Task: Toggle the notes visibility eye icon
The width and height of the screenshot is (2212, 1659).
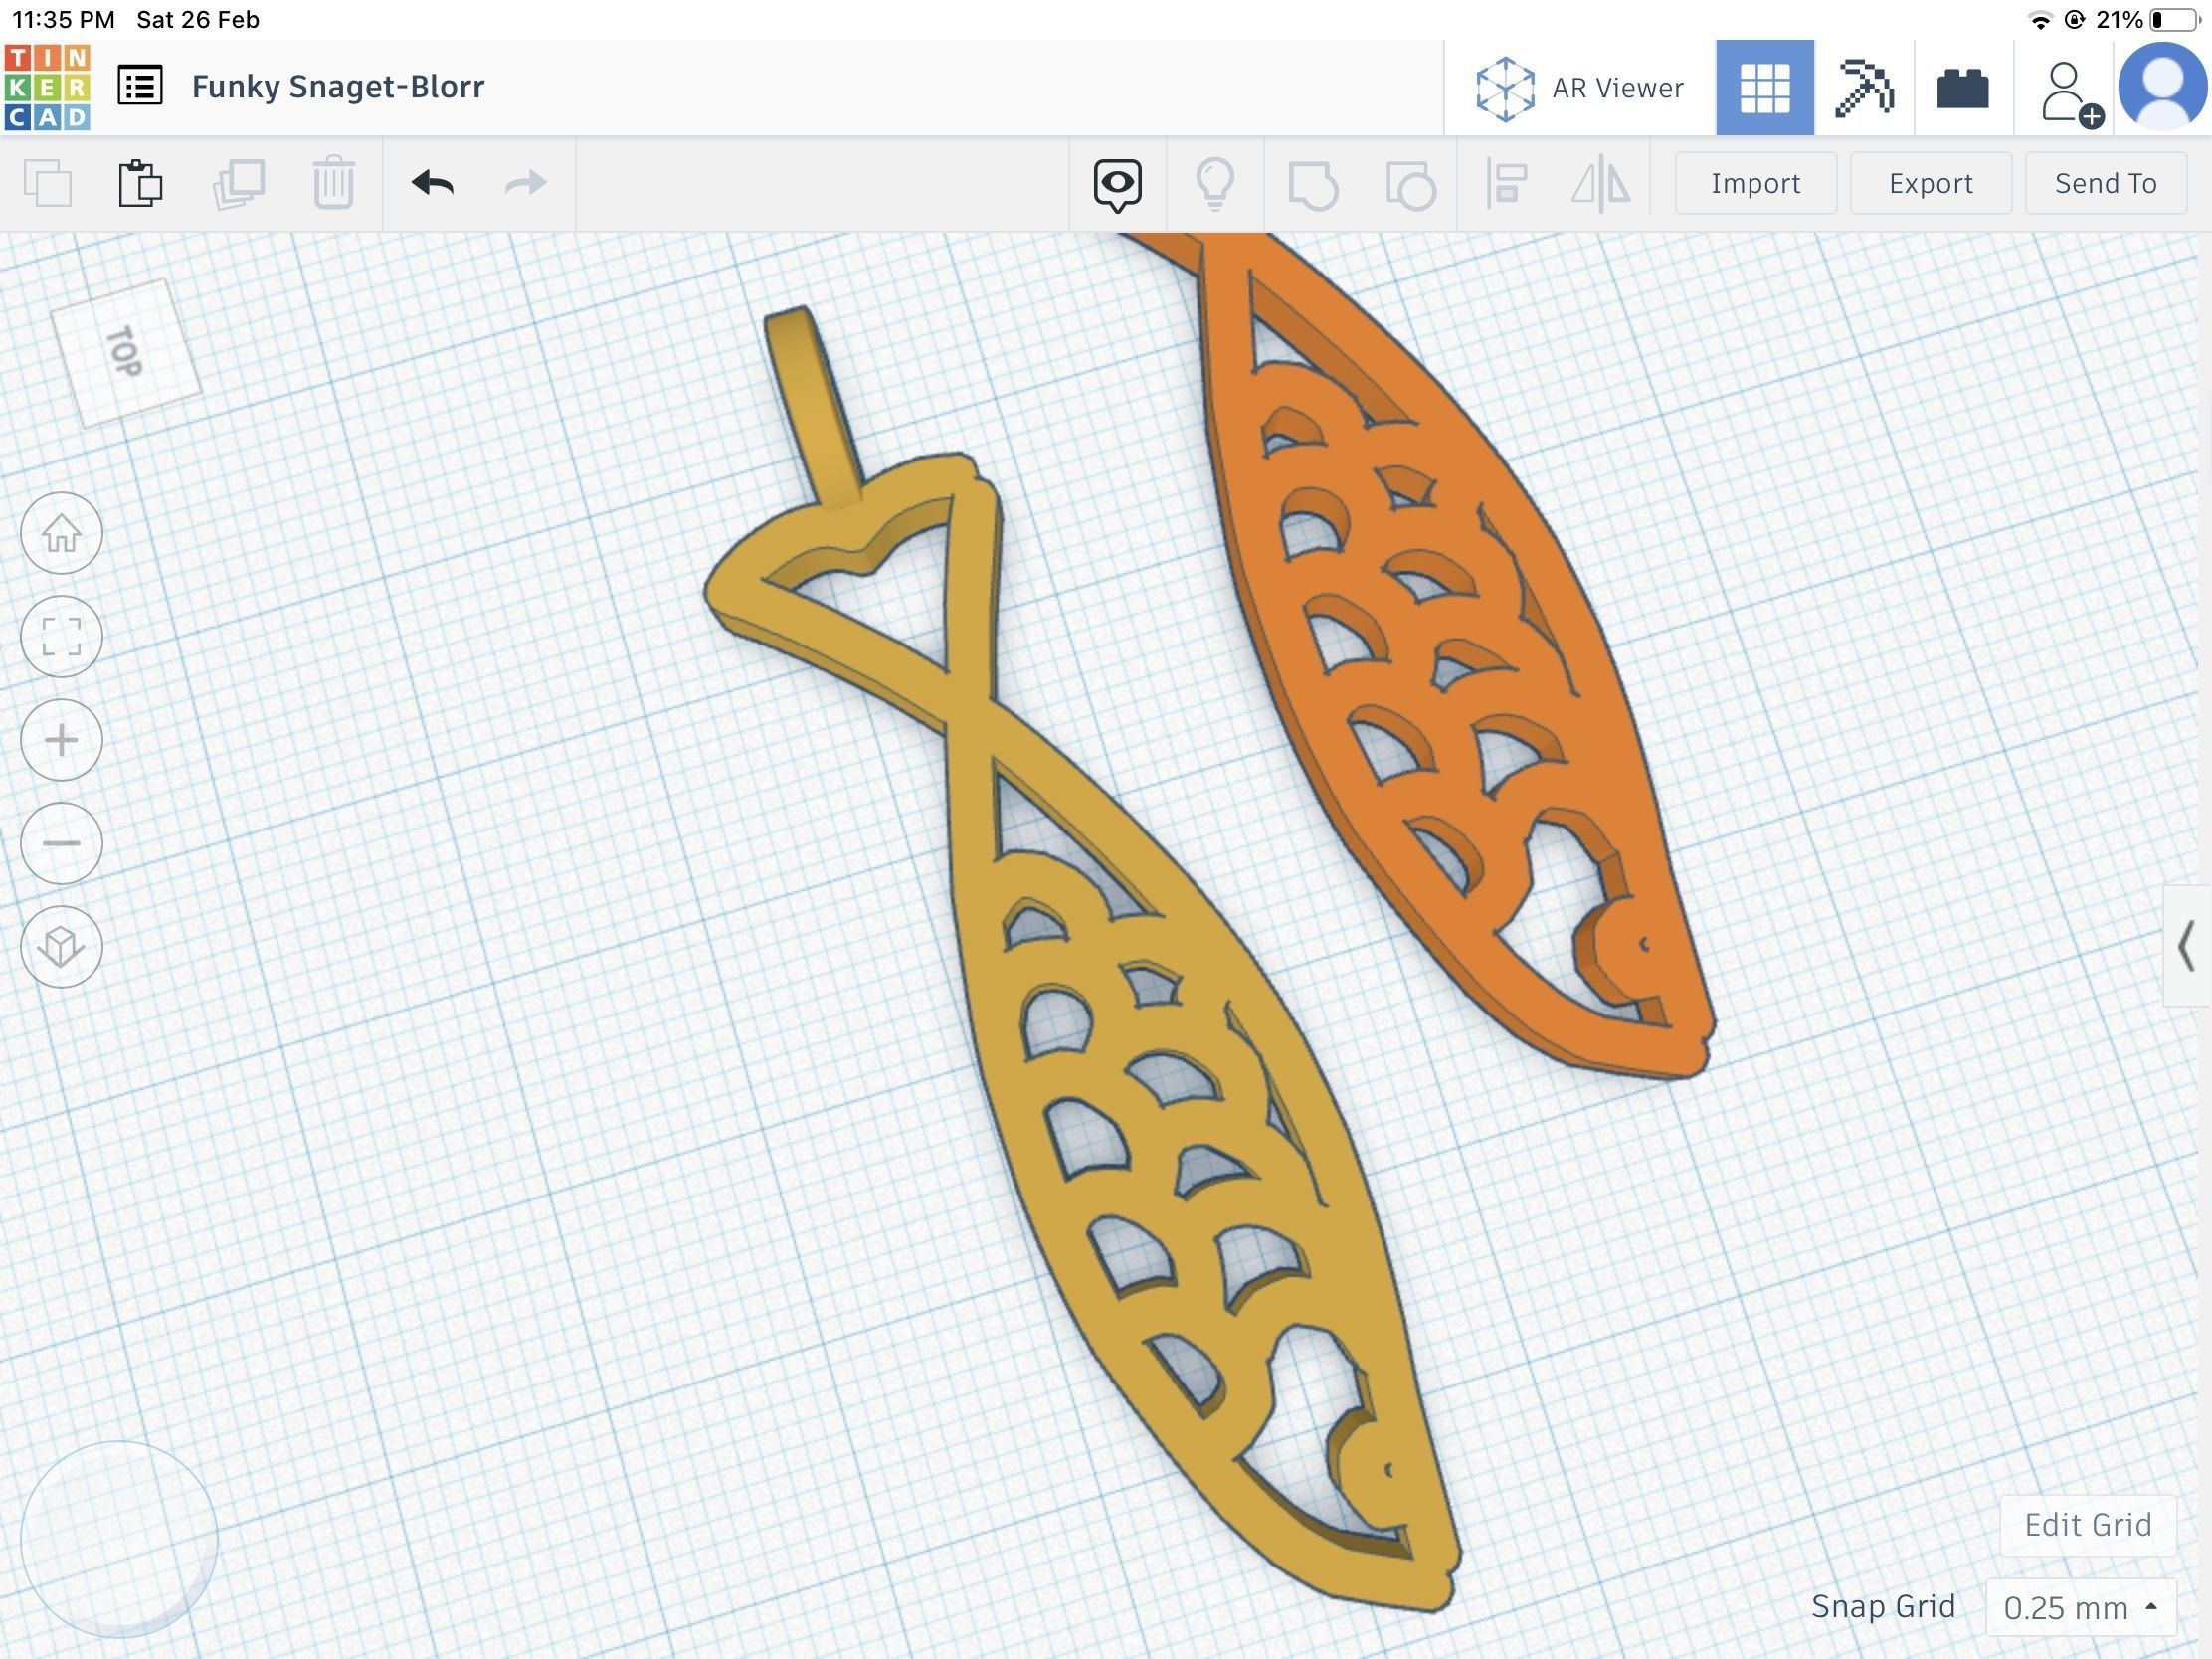Action: coord(1118,185)
